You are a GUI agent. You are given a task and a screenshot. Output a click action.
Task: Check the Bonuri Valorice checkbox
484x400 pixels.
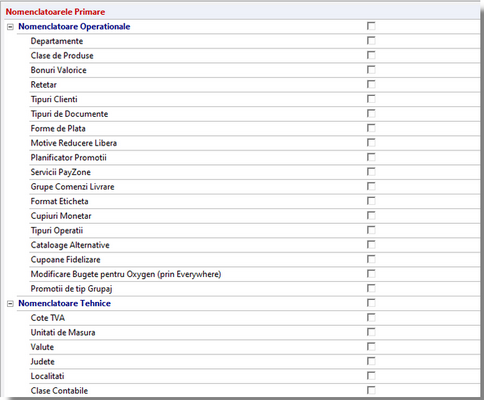(x=371, y=70)
